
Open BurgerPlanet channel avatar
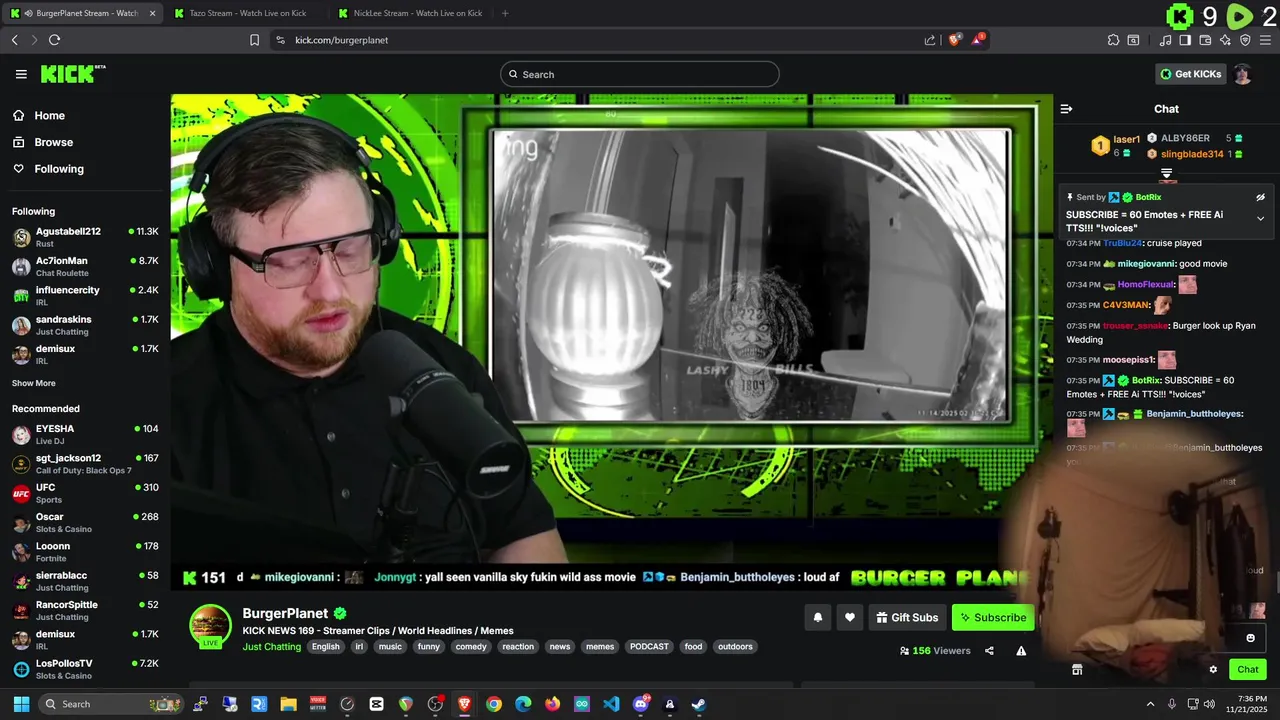coord(210,626)
